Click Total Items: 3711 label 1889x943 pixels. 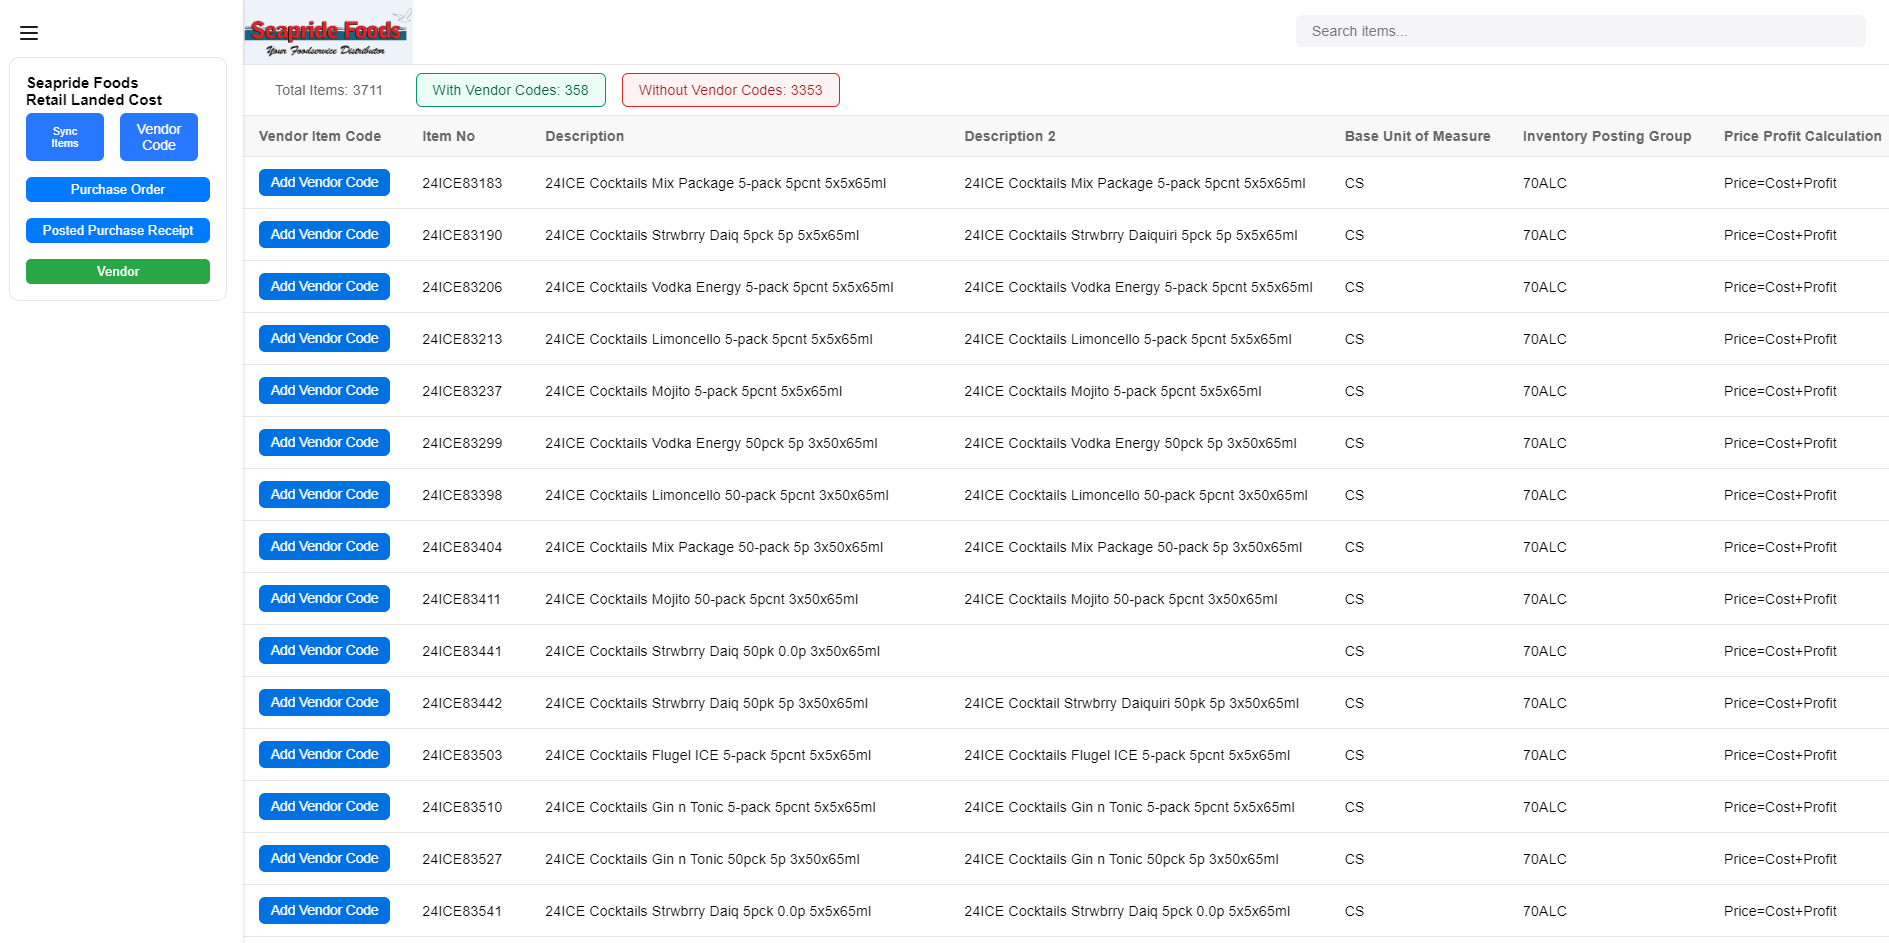pyautogui.click(x=329, y=90)
